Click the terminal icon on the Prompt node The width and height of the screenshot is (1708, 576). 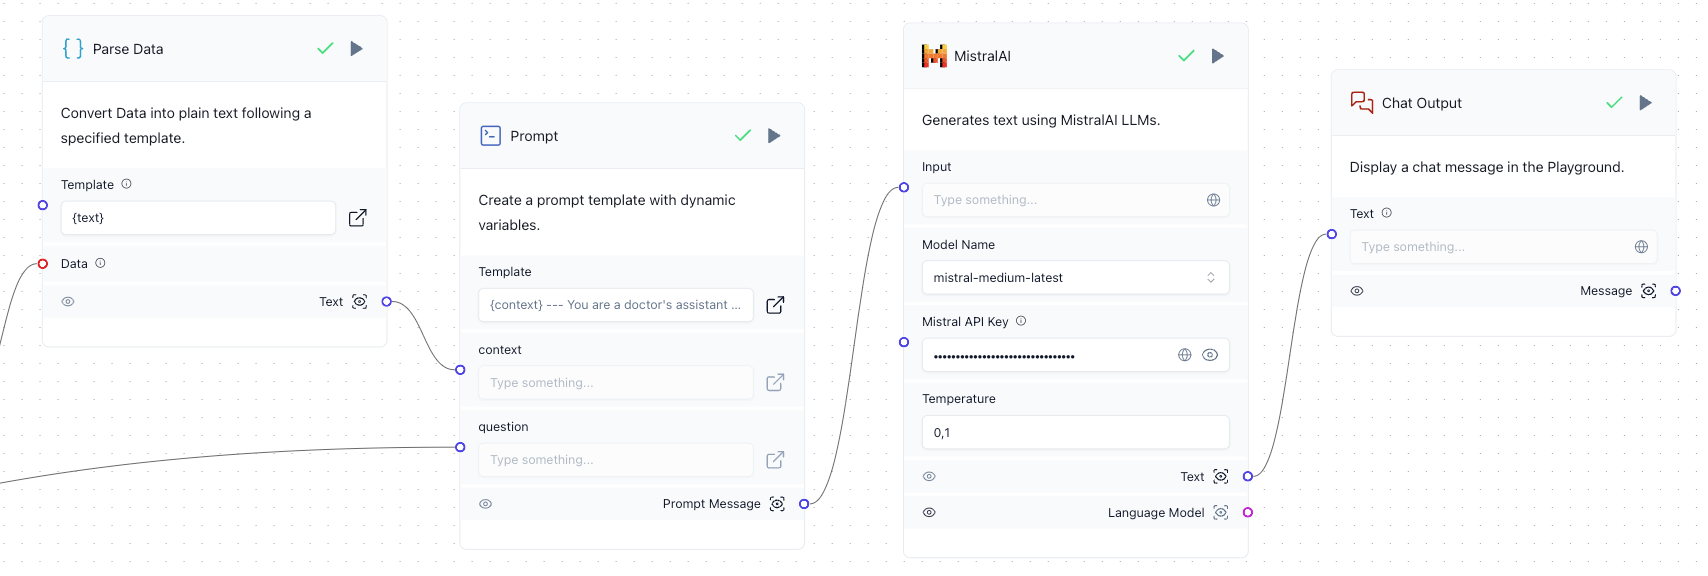490,135
